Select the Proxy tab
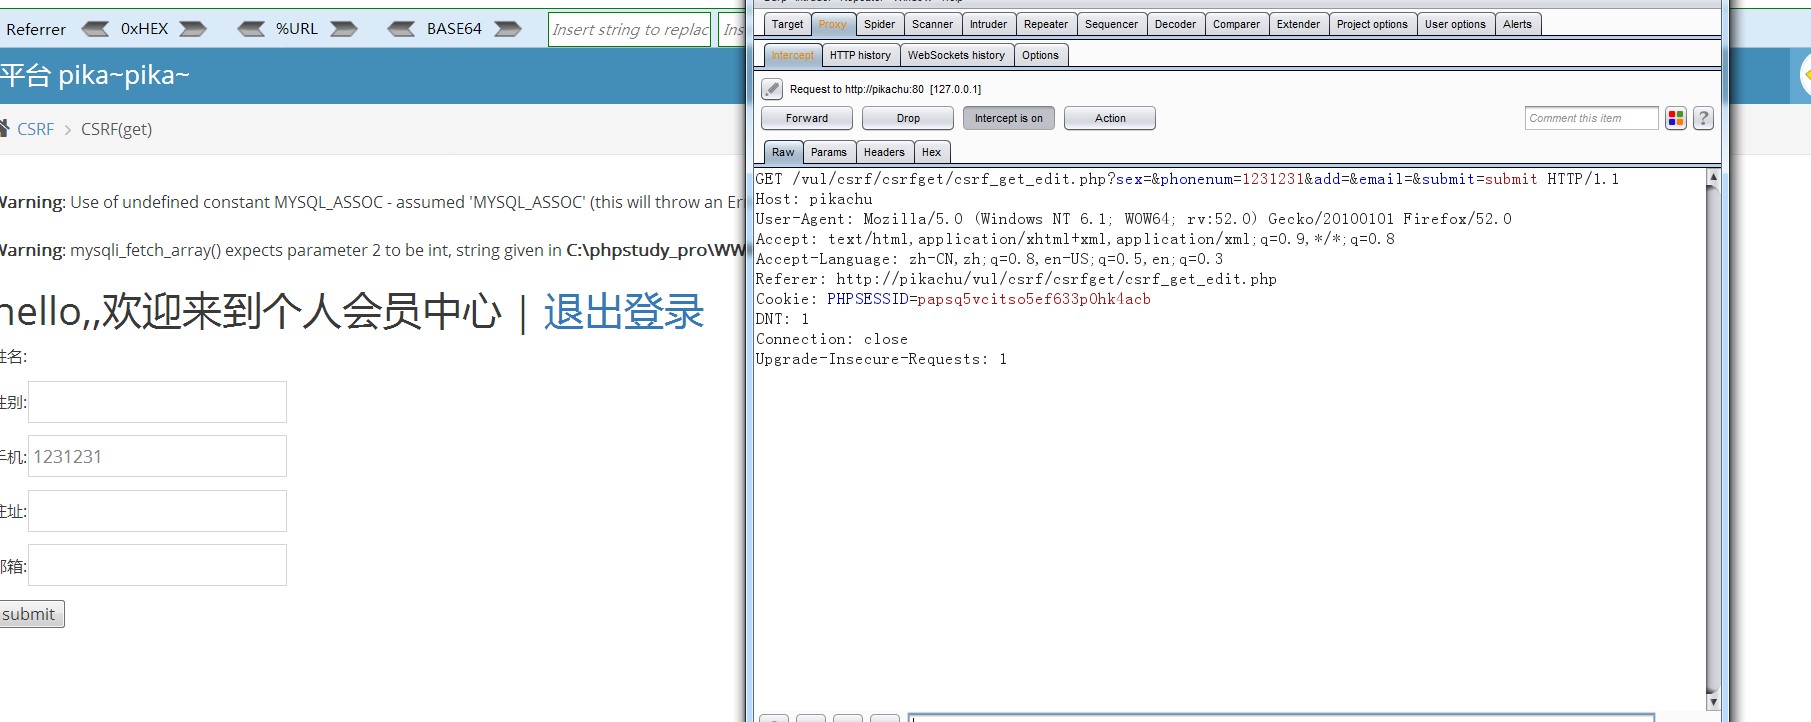The image size is (1811, 722). [832, 24]
